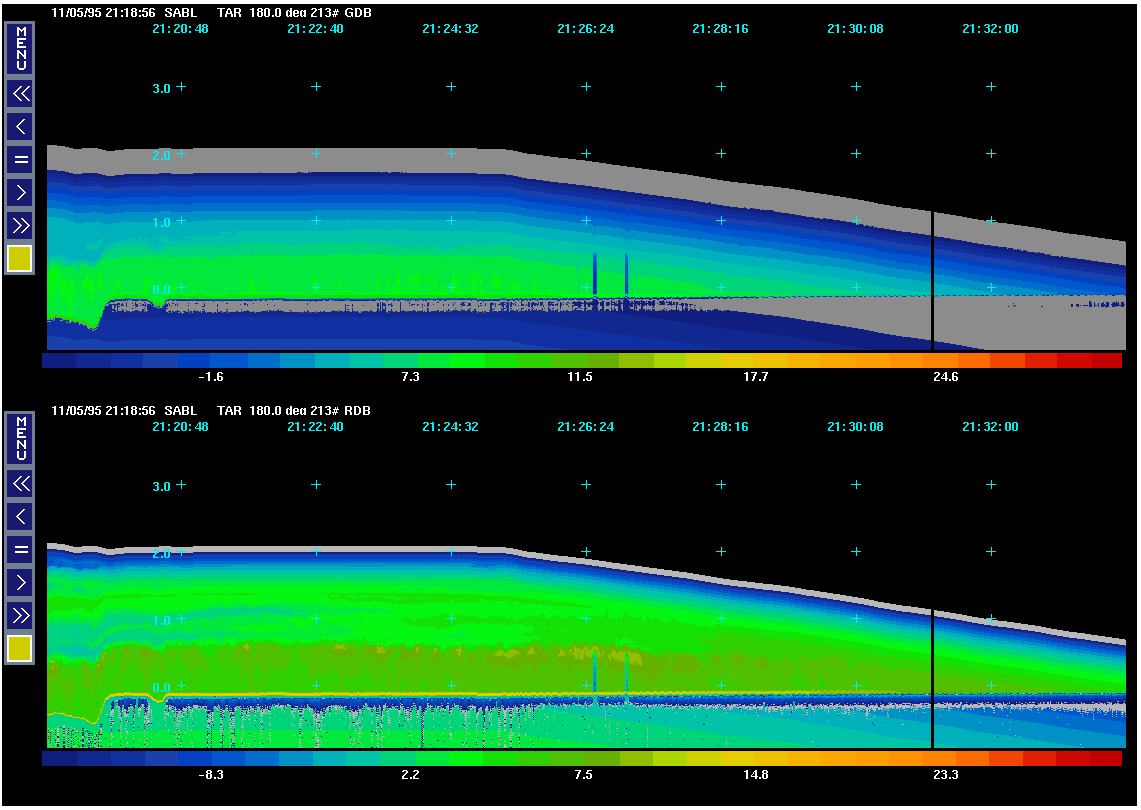Click the single-left arrow in the bottom RDB panel
The image size is (1141, 810).
[20, 517]
